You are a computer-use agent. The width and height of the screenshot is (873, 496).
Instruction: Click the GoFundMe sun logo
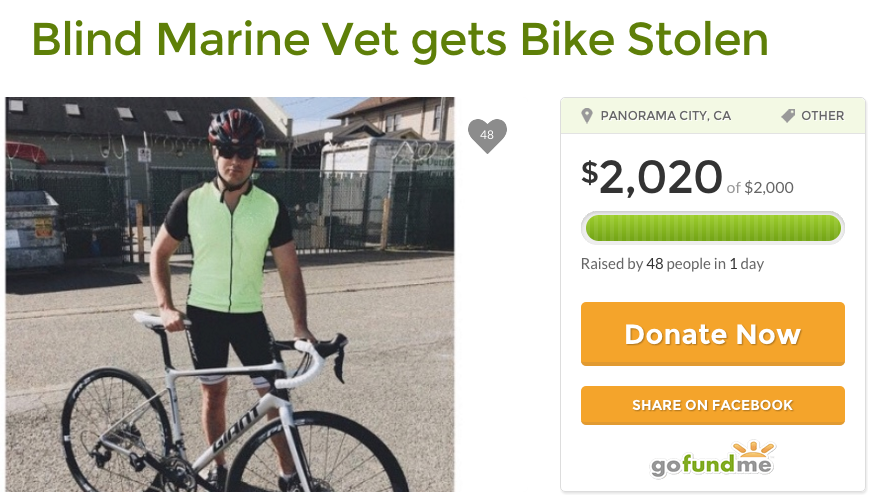click(x=754, y=449)
